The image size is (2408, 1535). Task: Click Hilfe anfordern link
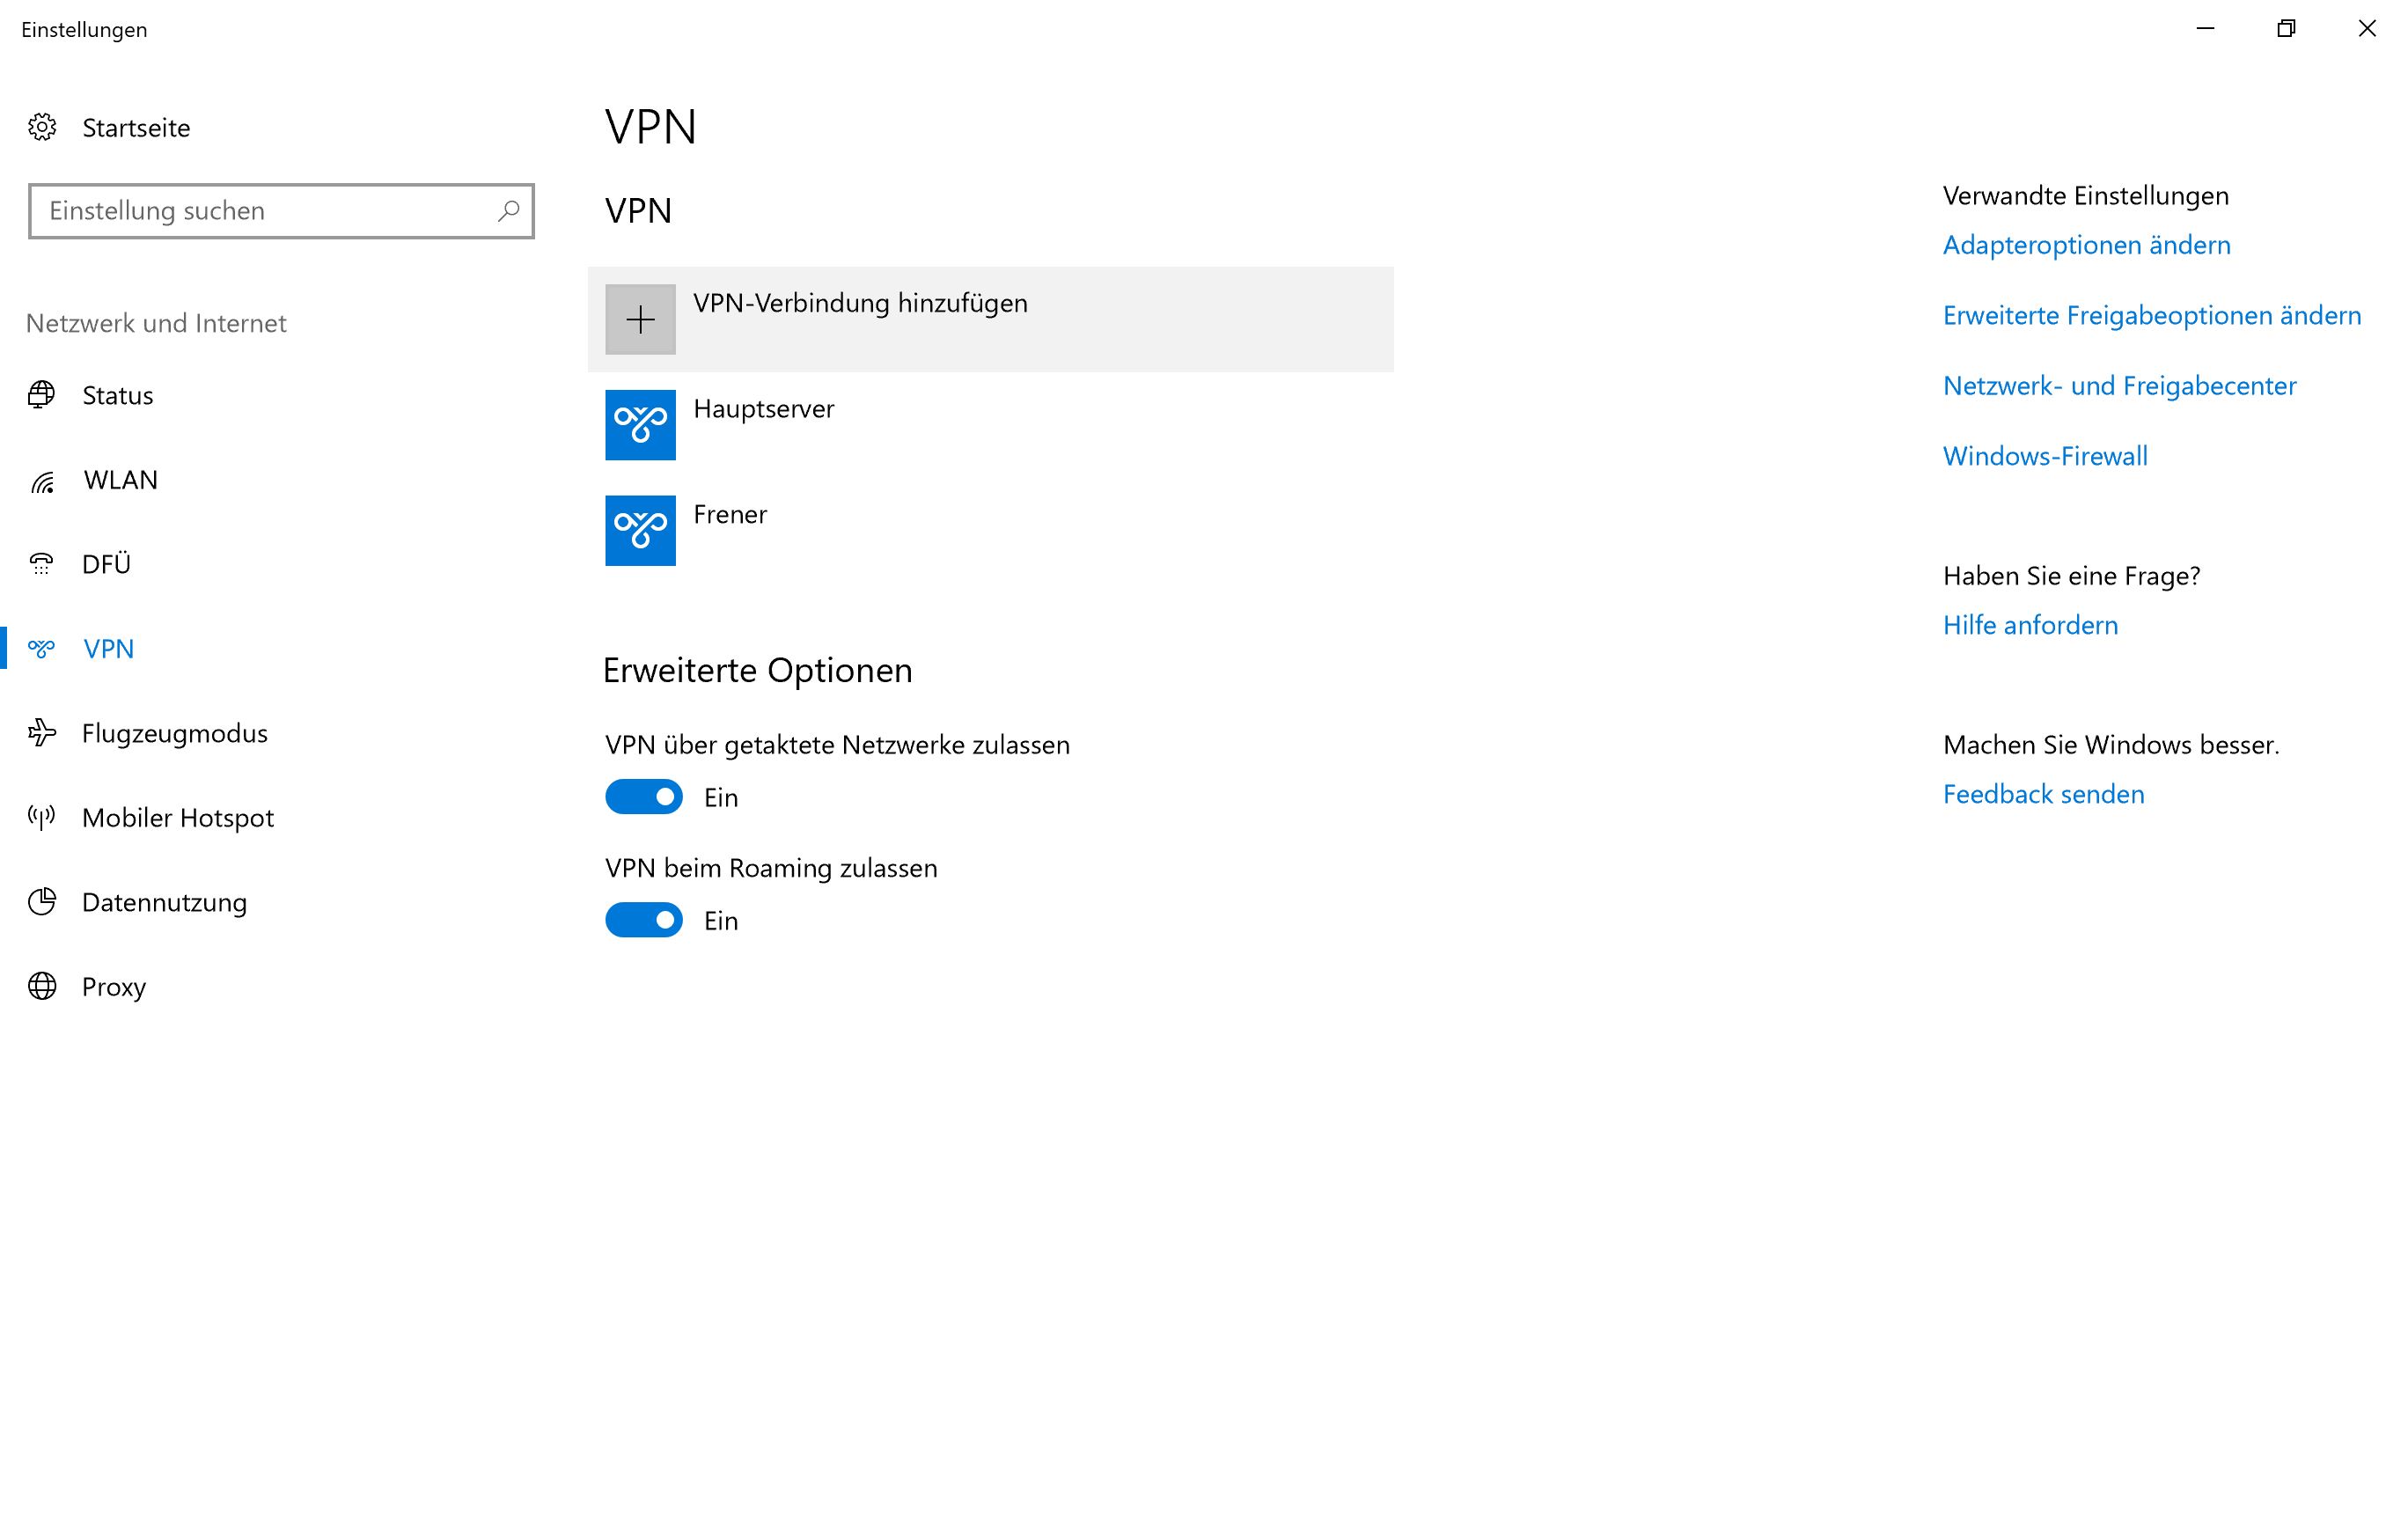pos(2030,625)
